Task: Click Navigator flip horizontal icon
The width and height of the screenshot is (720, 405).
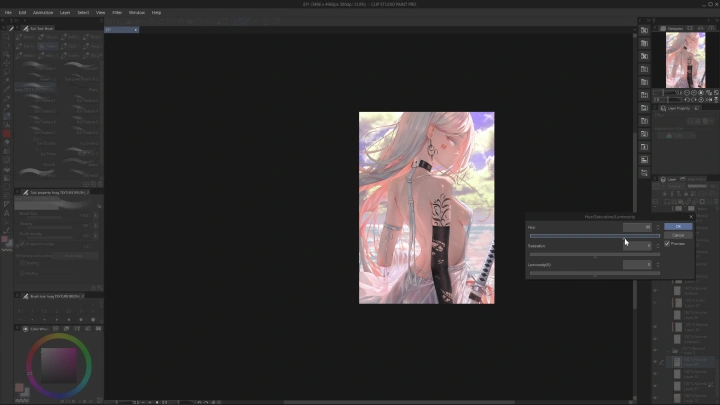Action: pos(709,100)
